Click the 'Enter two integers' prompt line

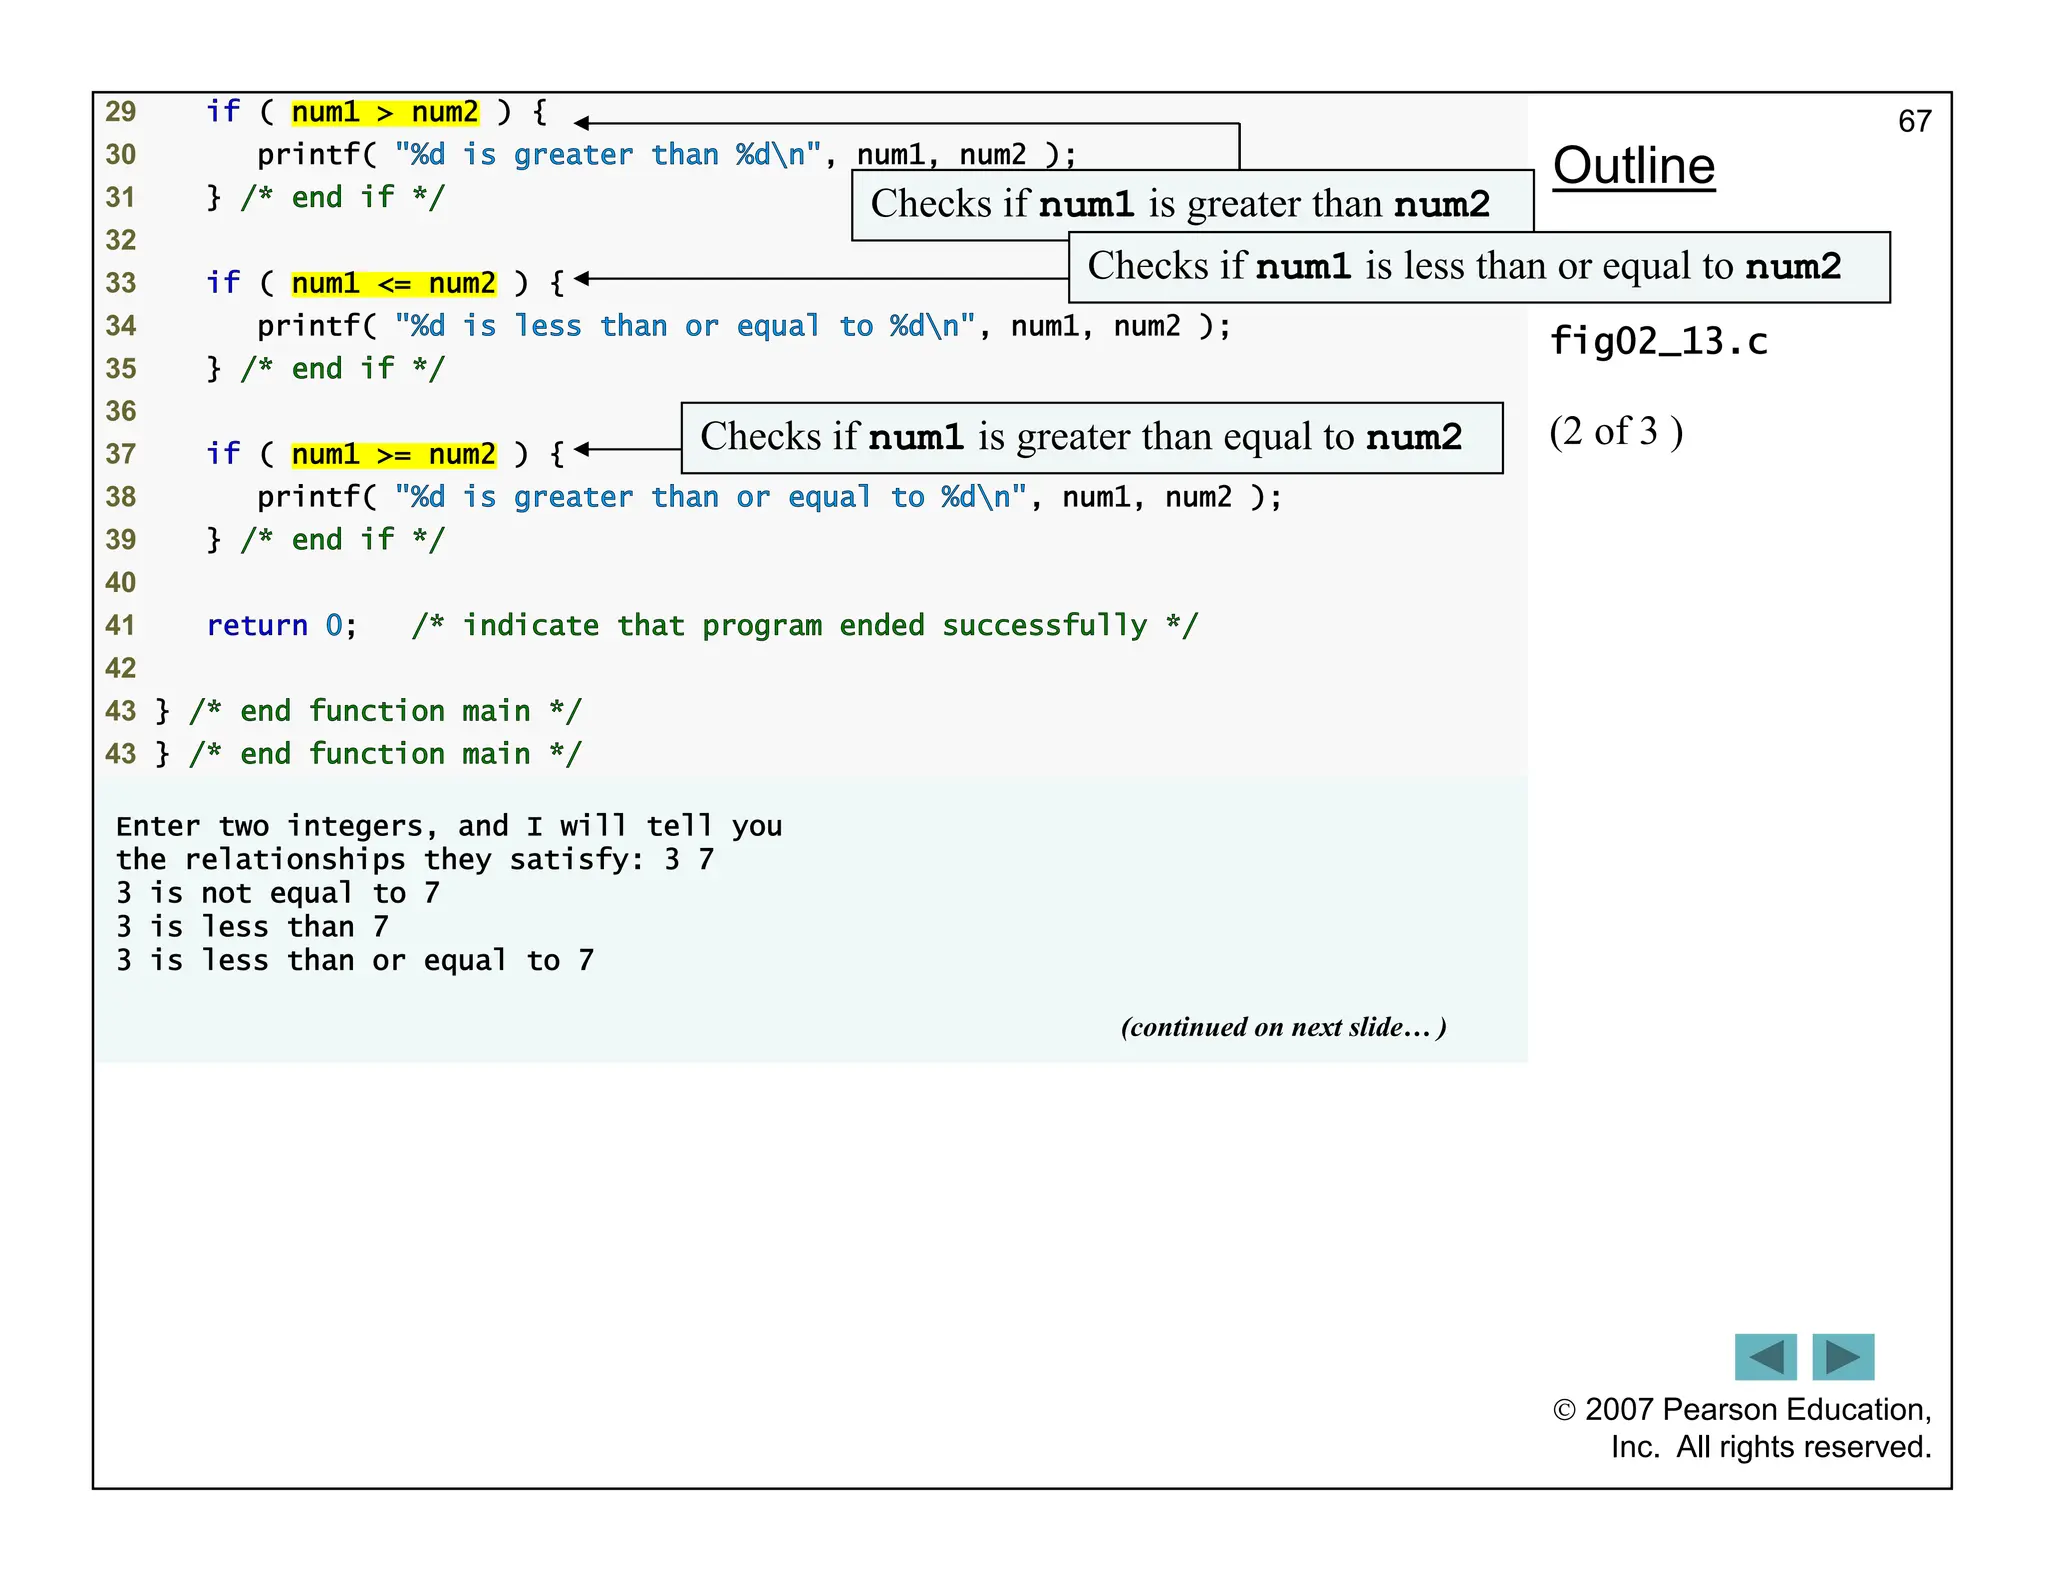pos(448,826)
